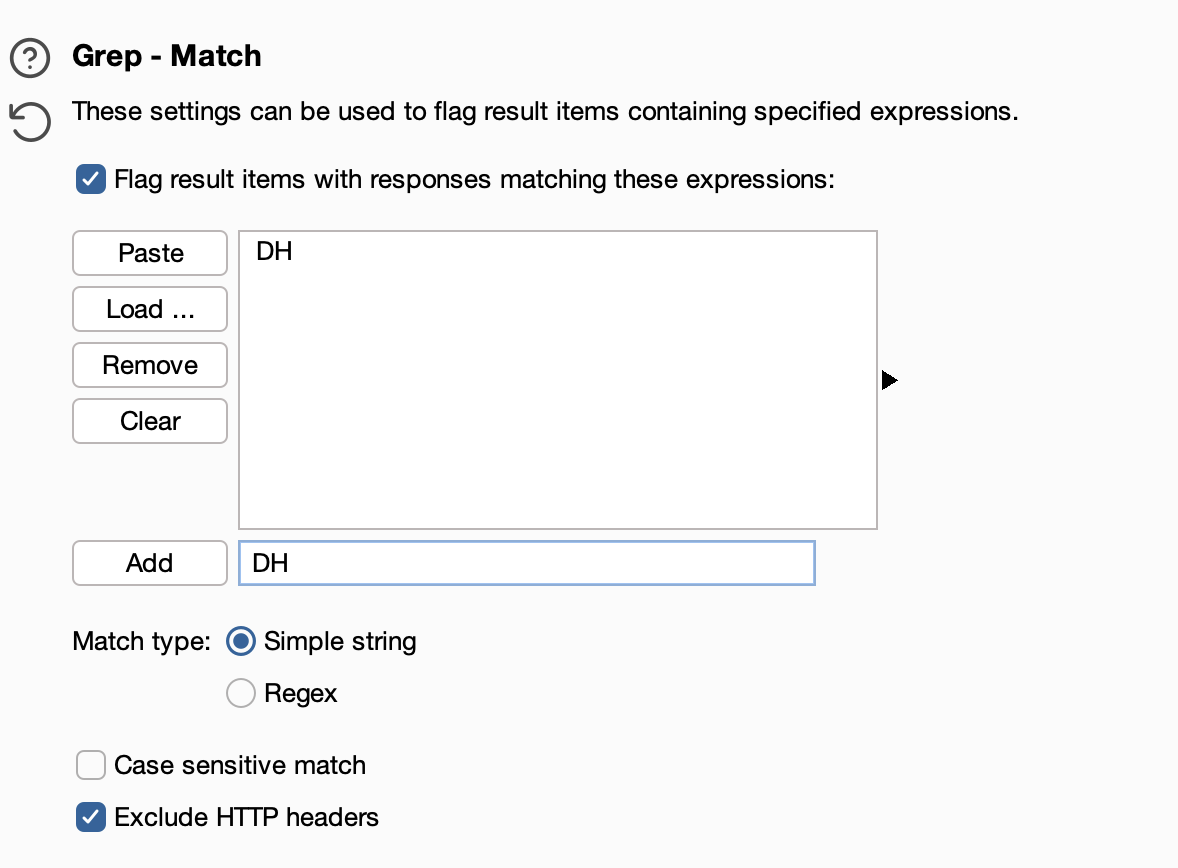The image size is (1178, 868).
Task: Click the Match type: label
Action: (x=141, y=641)
